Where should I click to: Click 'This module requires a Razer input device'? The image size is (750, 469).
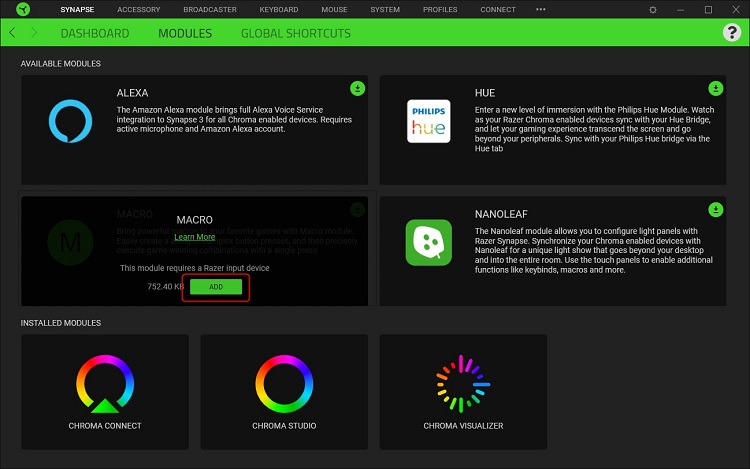click(x=194, y=268)
